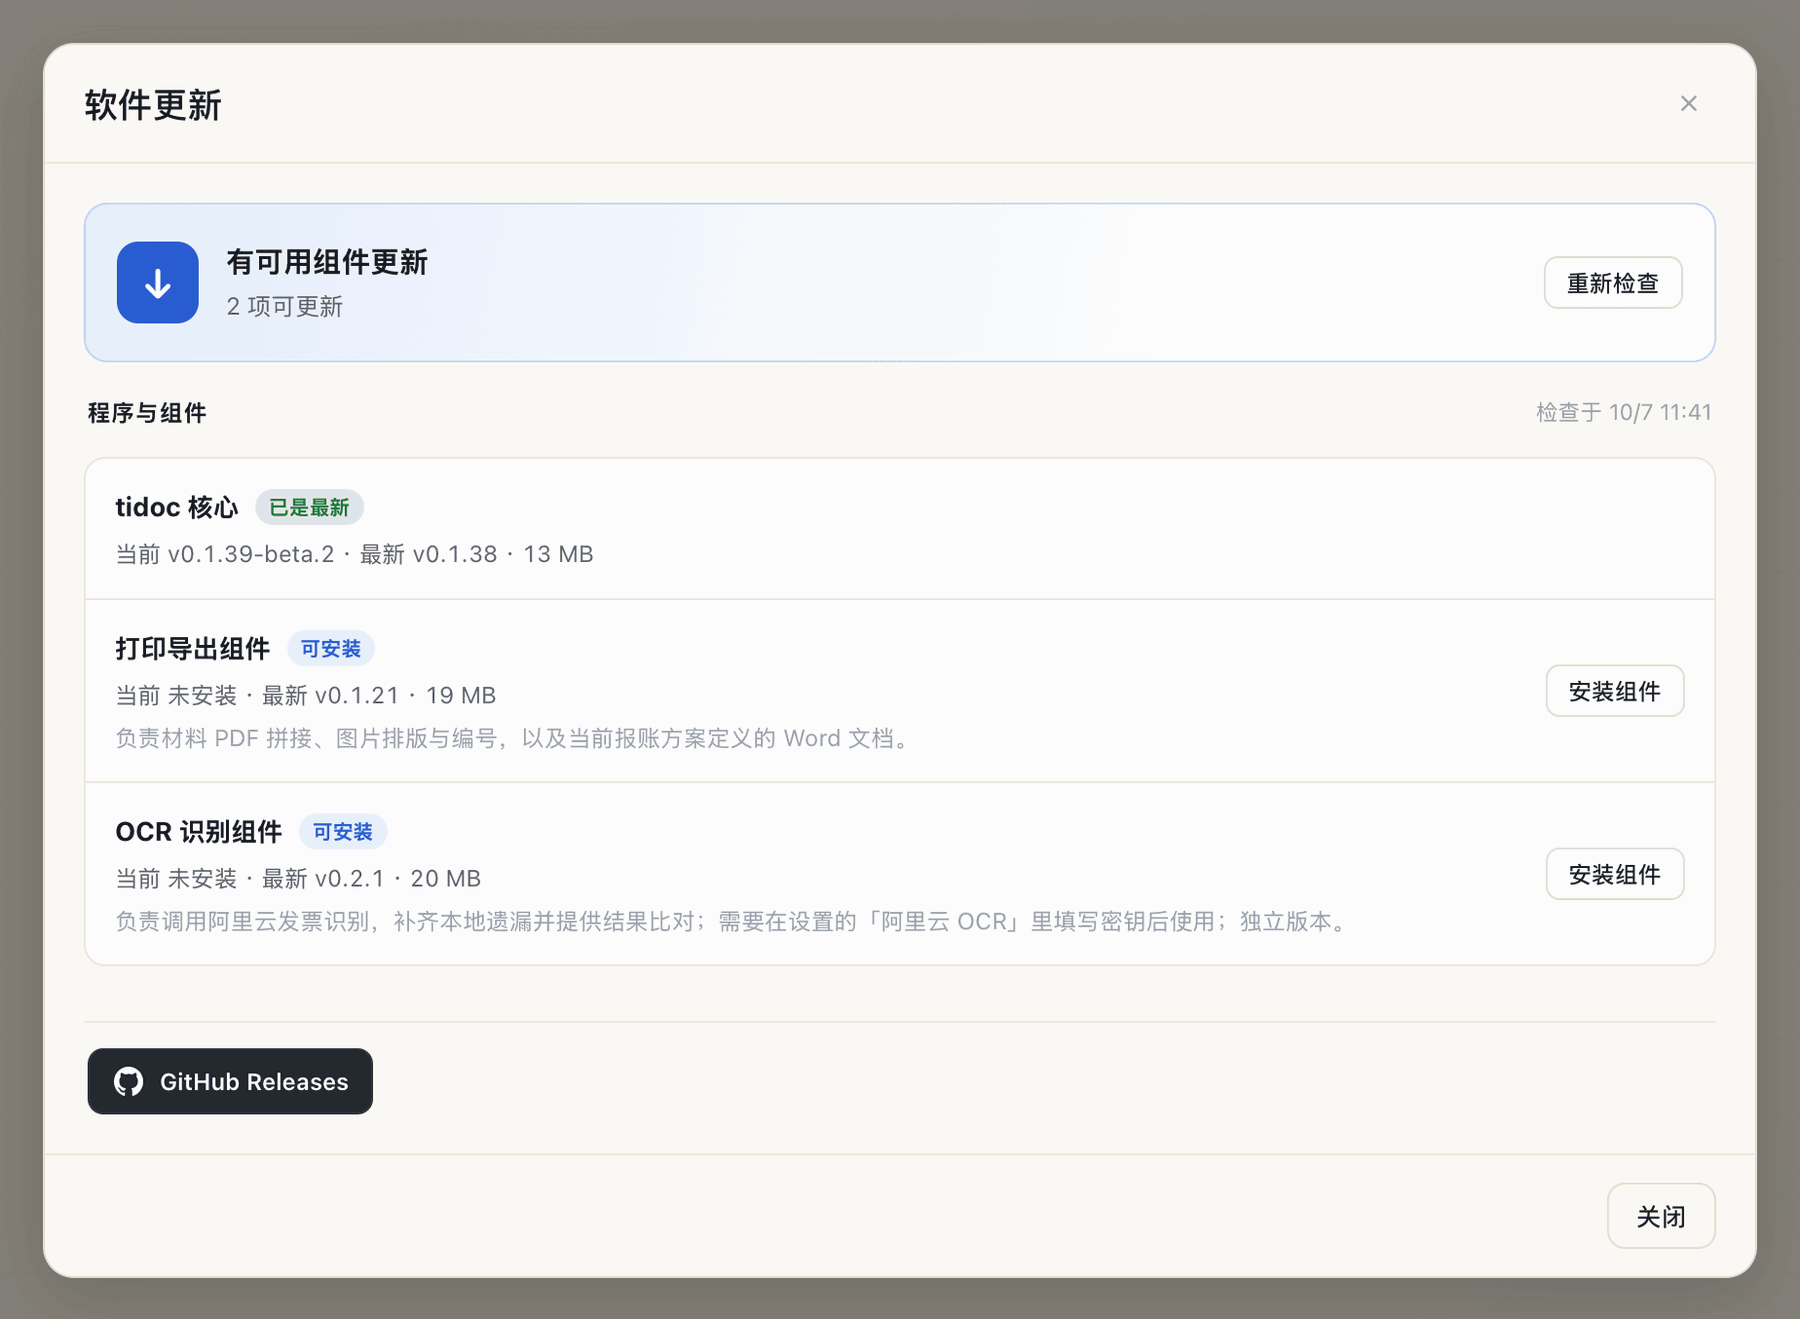
Task: Install the OCR 识别组件 component
Action: click(x=1615, y=874)
